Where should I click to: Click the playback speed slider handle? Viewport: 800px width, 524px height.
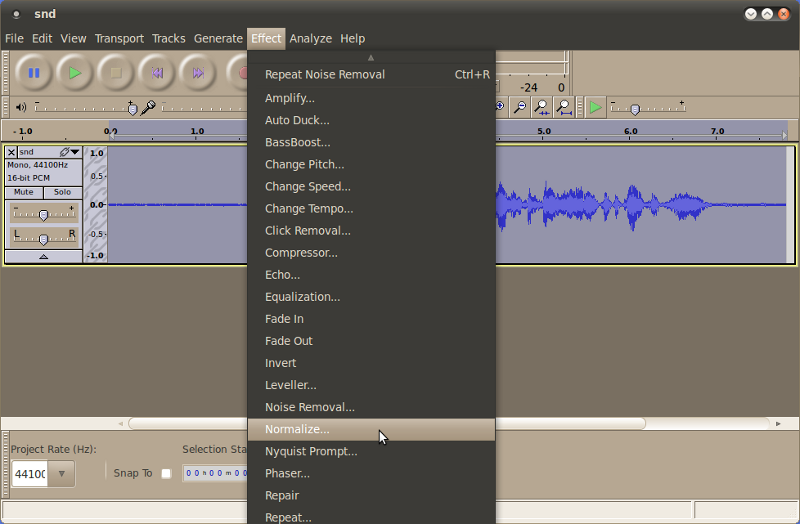pyautogui.click(x=635, y=109)
